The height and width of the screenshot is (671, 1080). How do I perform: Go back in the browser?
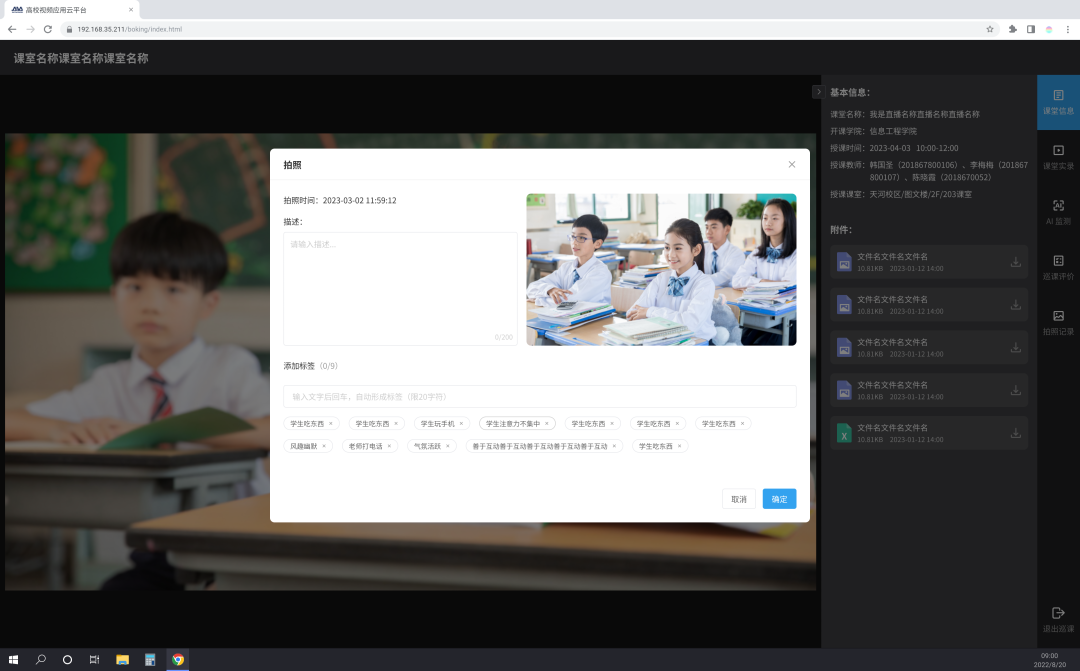12,29
